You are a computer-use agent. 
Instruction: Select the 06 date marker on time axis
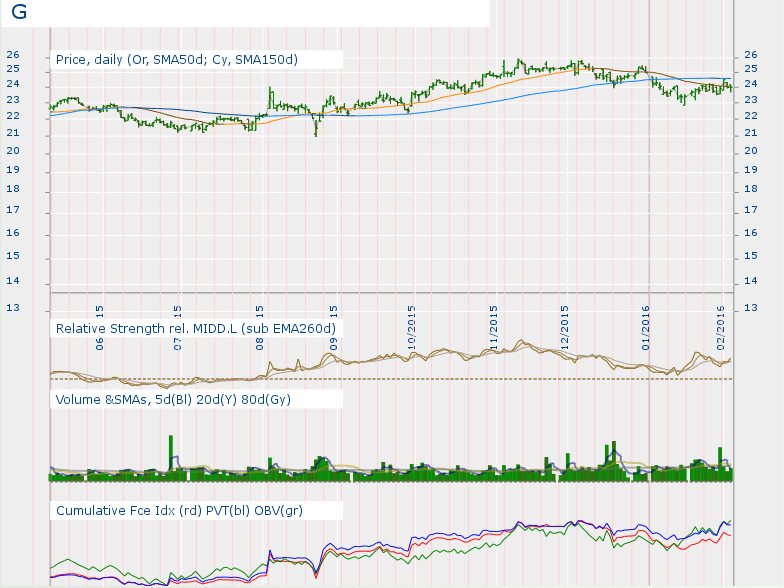click(99, 313)
